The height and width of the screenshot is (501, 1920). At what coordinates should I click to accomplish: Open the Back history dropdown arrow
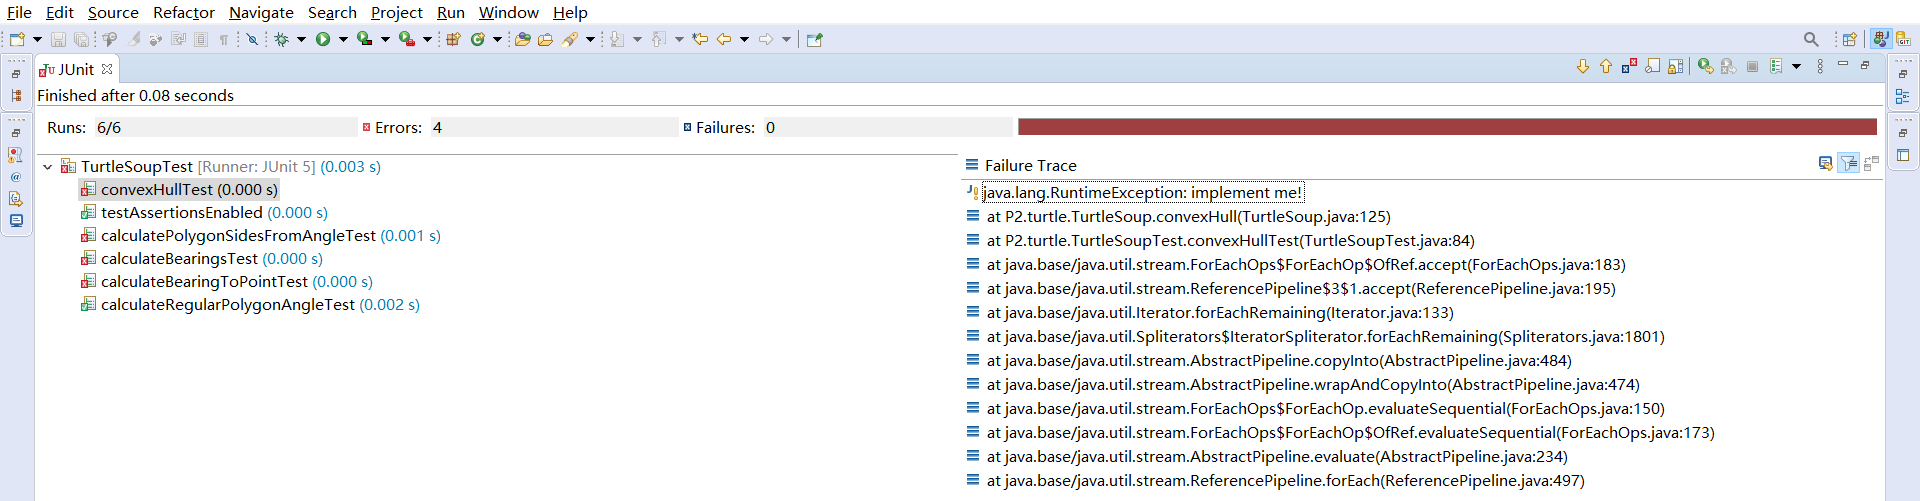744,39
